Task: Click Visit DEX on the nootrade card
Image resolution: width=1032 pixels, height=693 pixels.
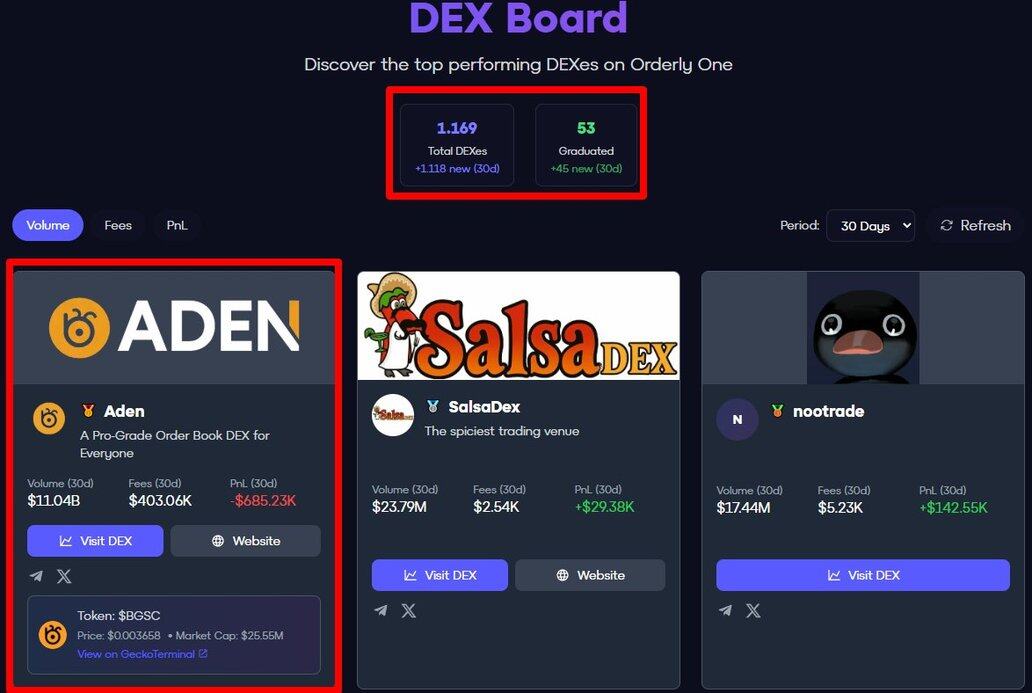Action: tap(863, 575)
